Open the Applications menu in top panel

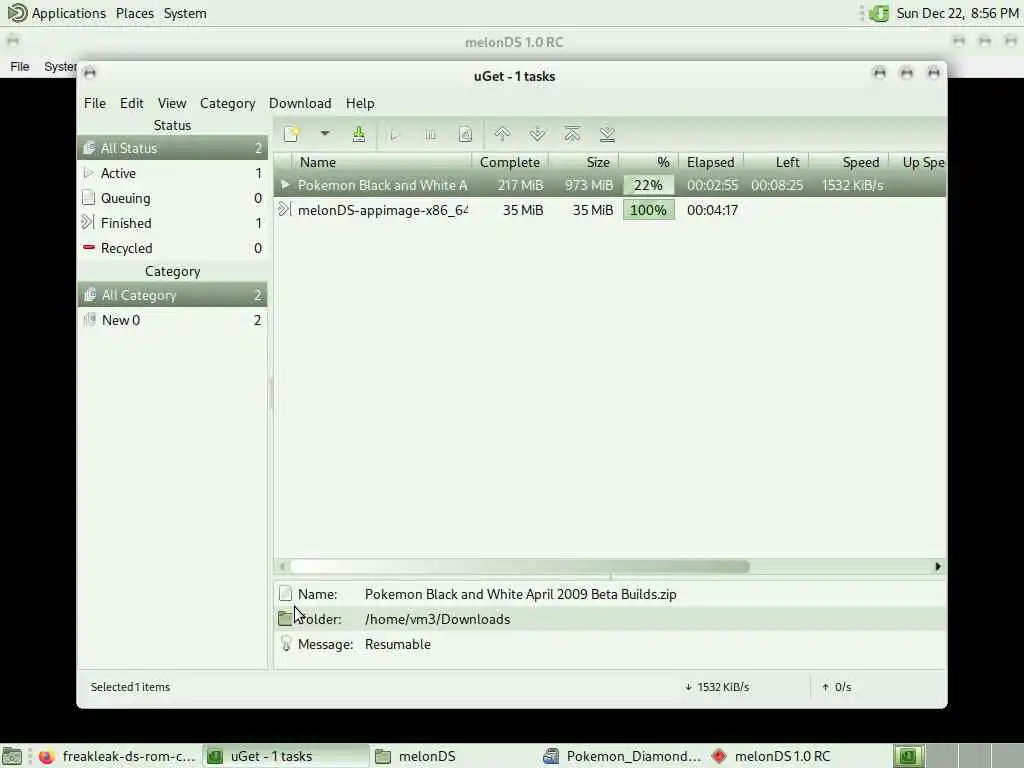click(57, 13)
